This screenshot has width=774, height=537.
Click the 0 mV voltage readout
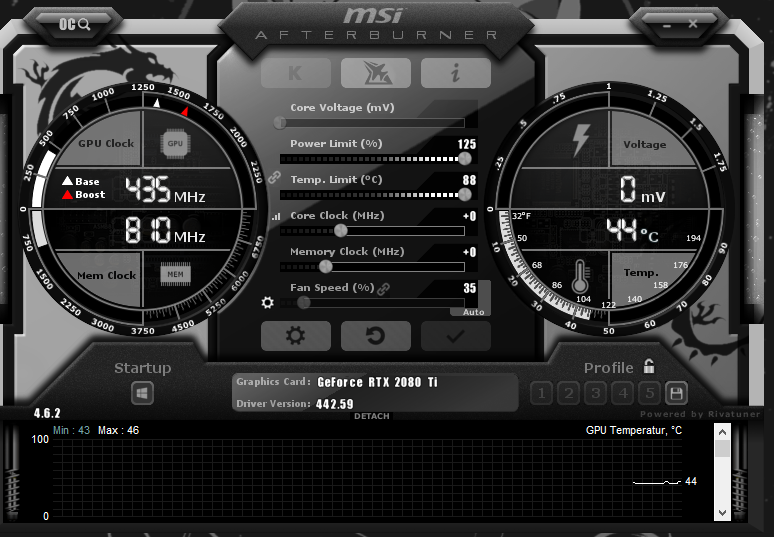(x=642, y=190)
